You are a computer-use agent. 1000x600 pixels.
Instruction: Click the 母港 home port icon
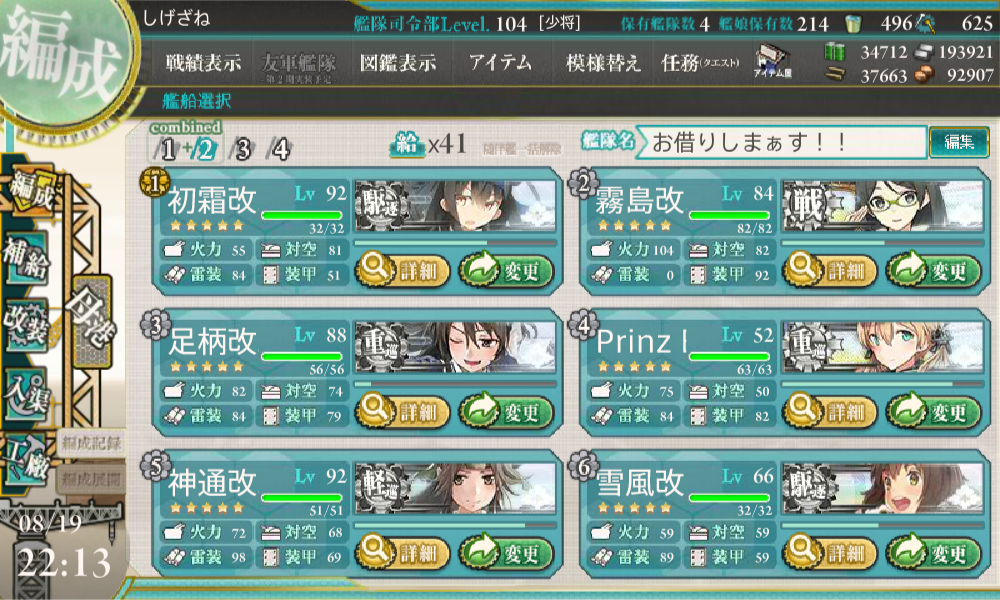coord(92,321)
